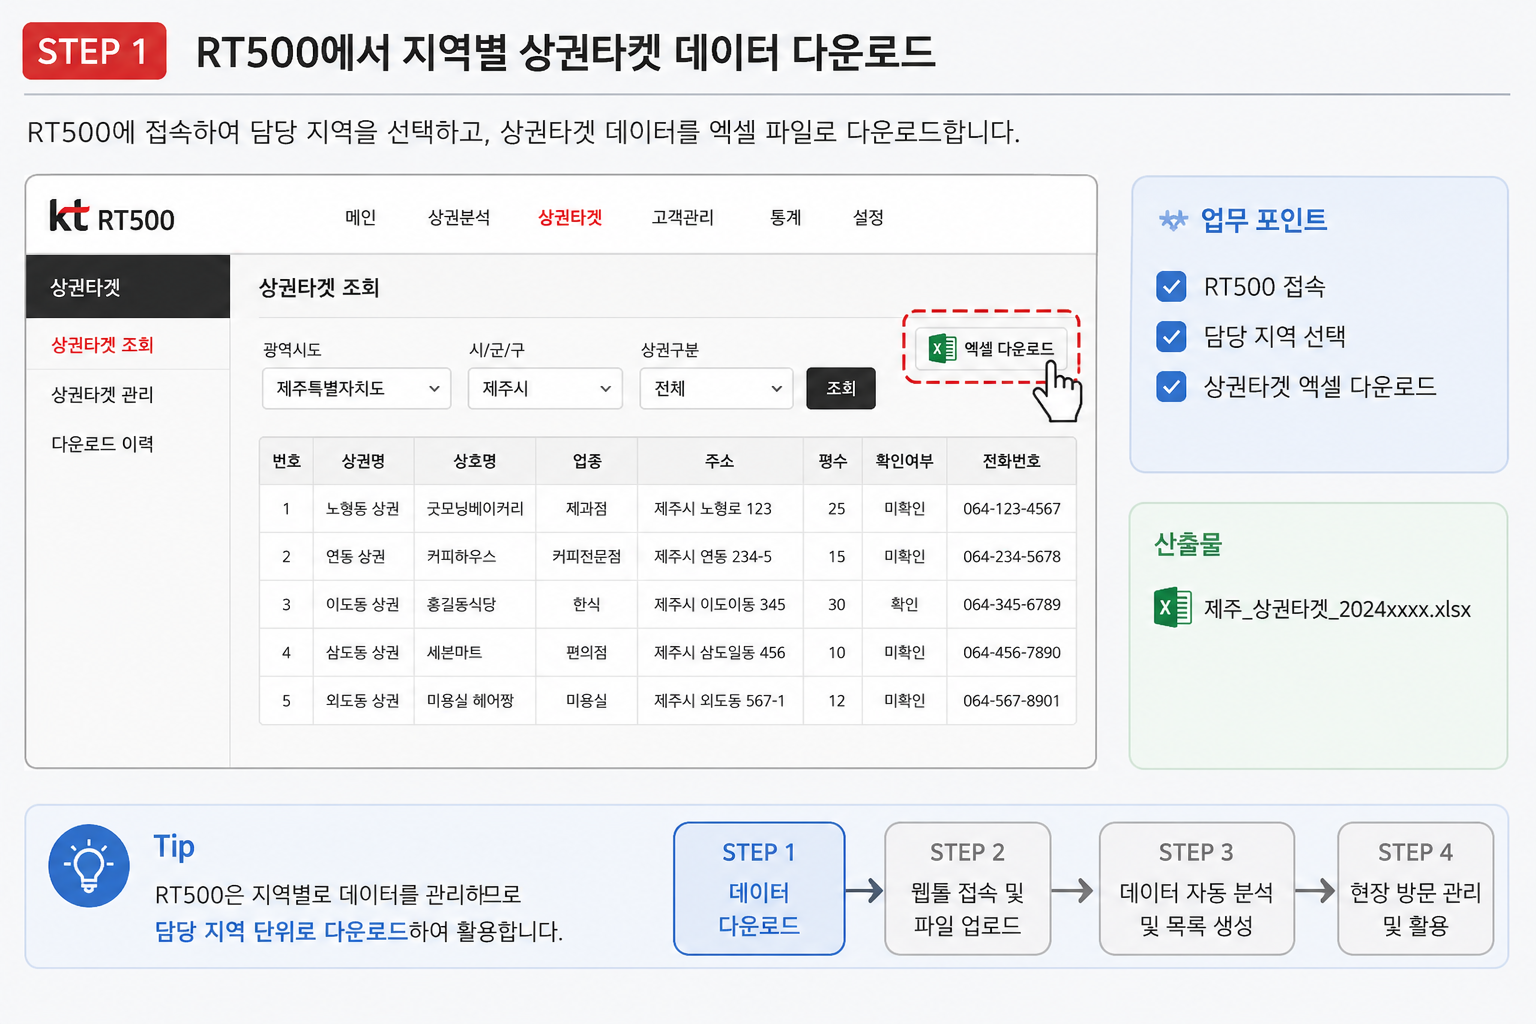Open the 고객관리 menu
The width and height of the screenshot is (1536, 1024).
pos(683,217)
